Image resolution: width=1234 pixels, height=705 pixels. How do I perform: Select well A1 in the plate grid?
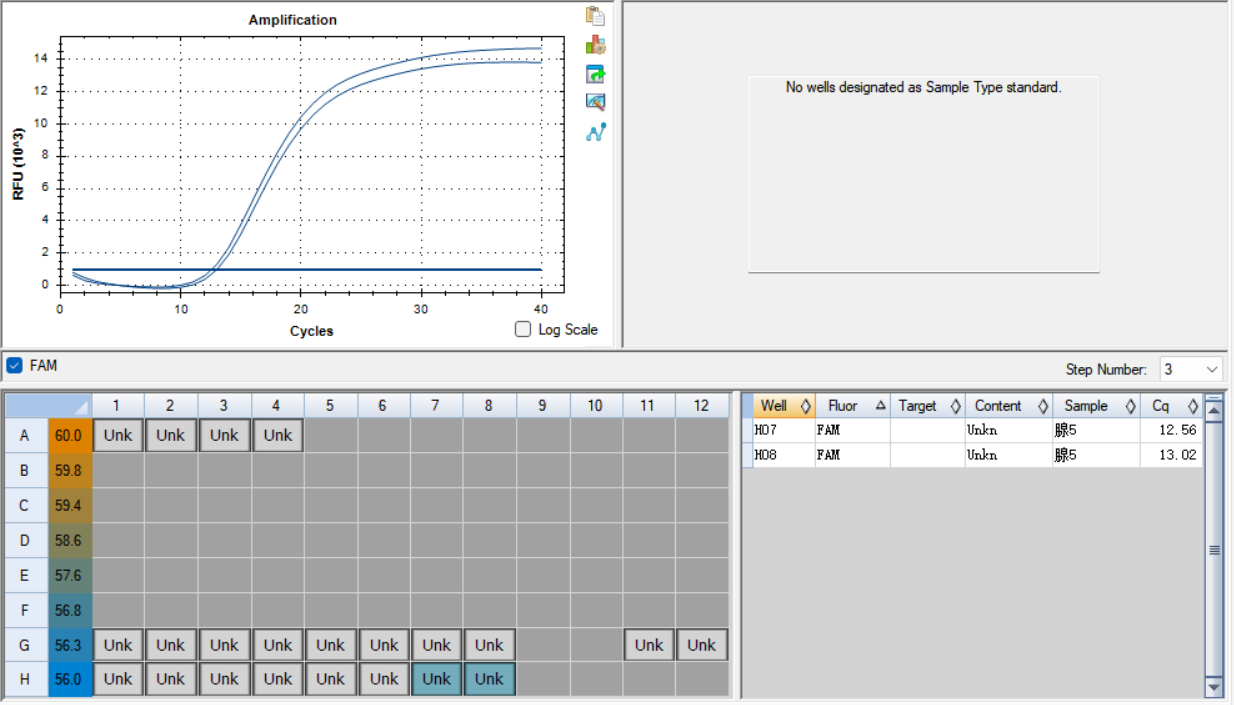tap(118, 435)
